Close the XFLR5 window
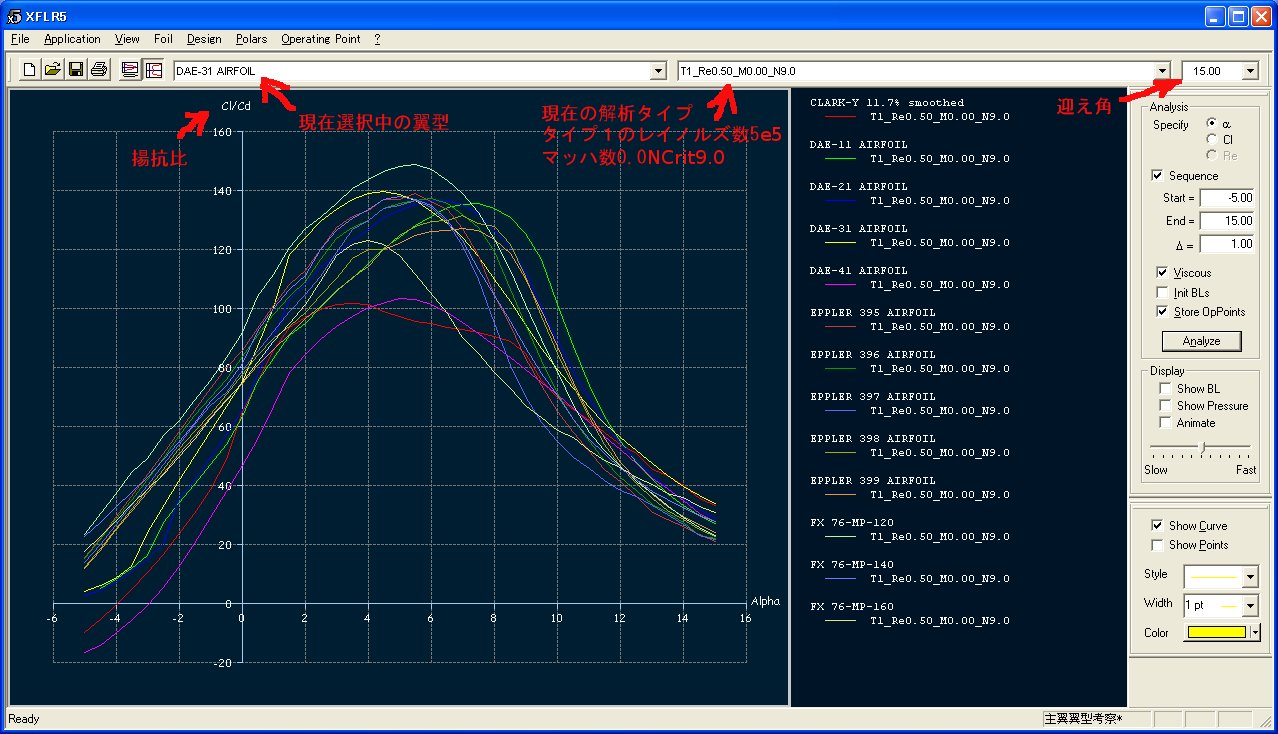This screenshot has width=1278, height=734. click(x=1261, y=16)
